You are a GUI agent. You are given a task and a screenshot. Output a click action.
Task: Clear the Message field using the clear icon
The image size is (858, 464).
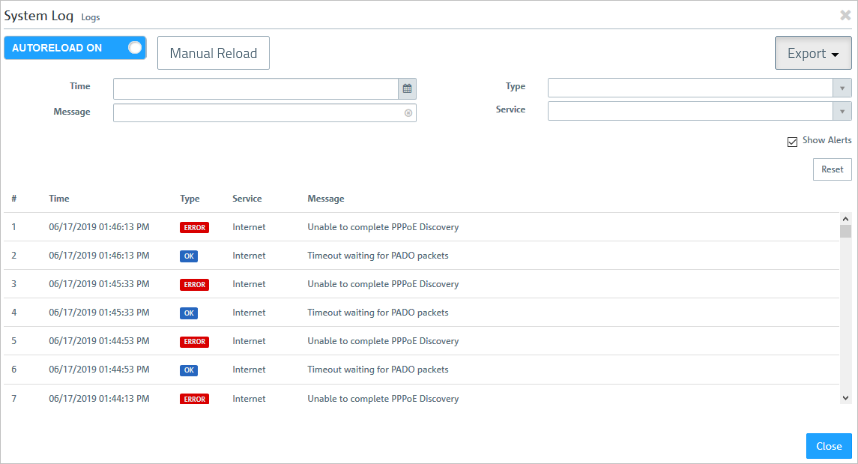(408, 113)
